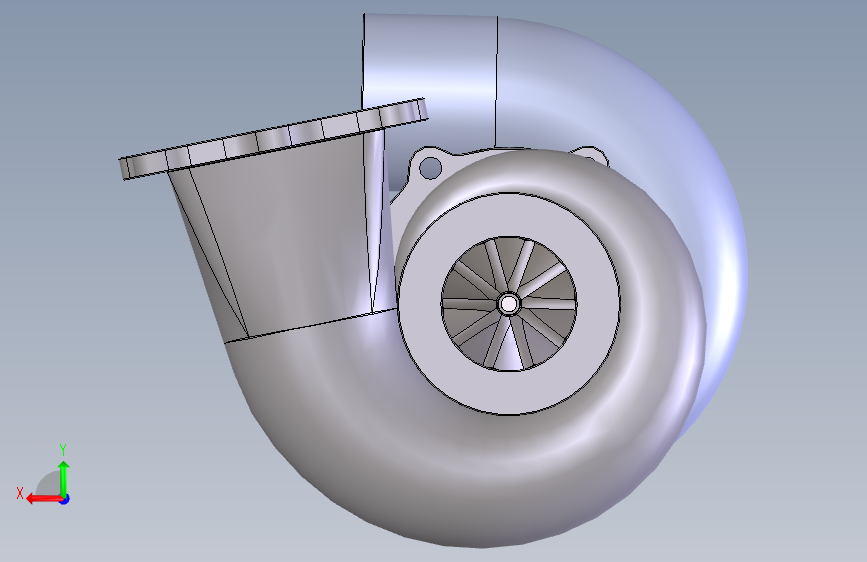Select the compressor wheel center shaft hub
This screenshot has height=562, width=867.
509,304
